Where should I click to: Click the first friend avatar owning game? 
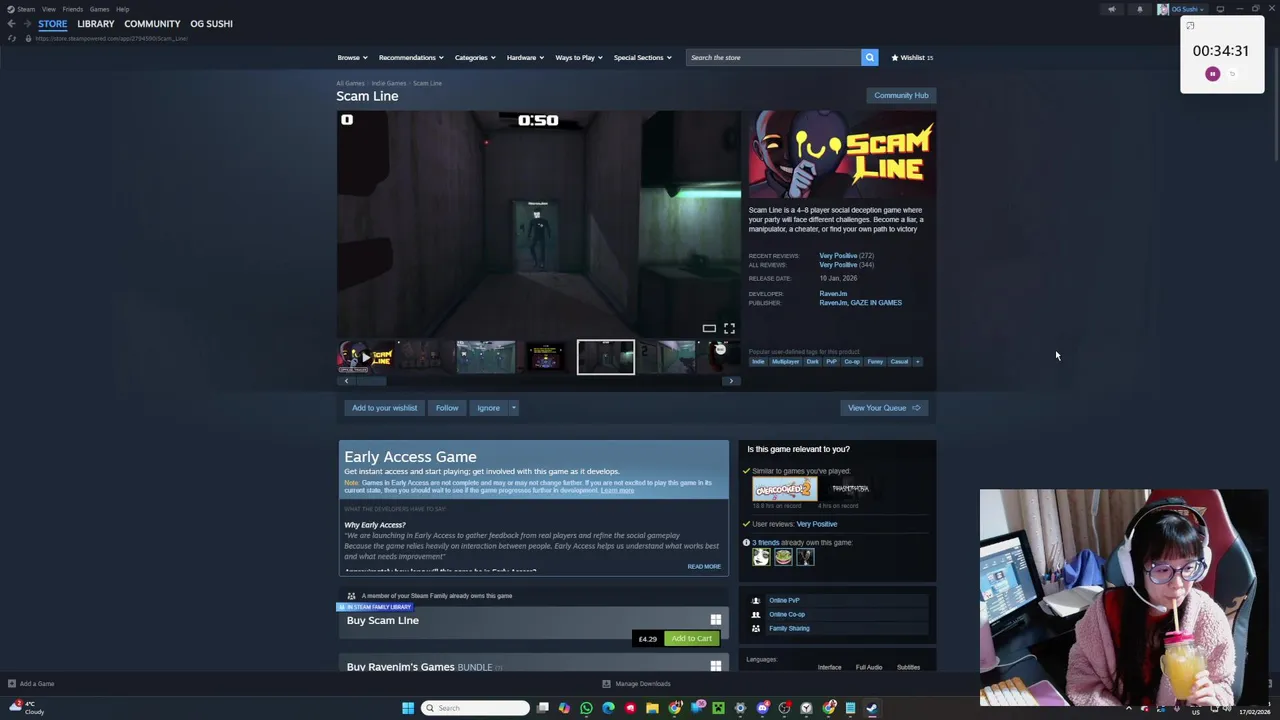click(x=761, y=557)
